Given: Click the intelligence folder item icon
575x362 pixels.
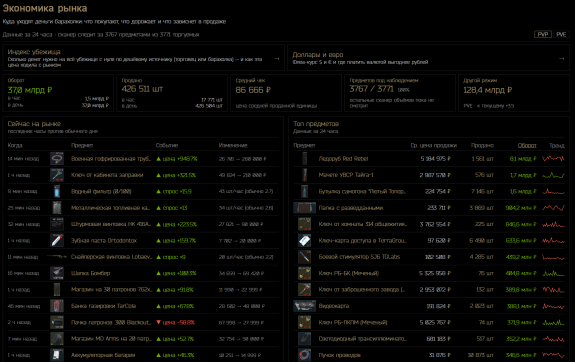Looking at the screenshot, I should coord(304,208).
